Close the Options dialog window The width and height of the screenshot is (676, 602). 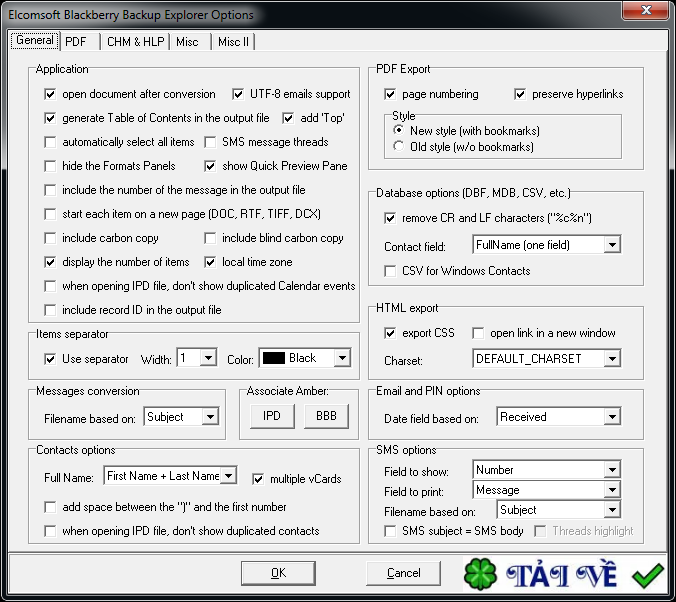(x=646, y=10)
